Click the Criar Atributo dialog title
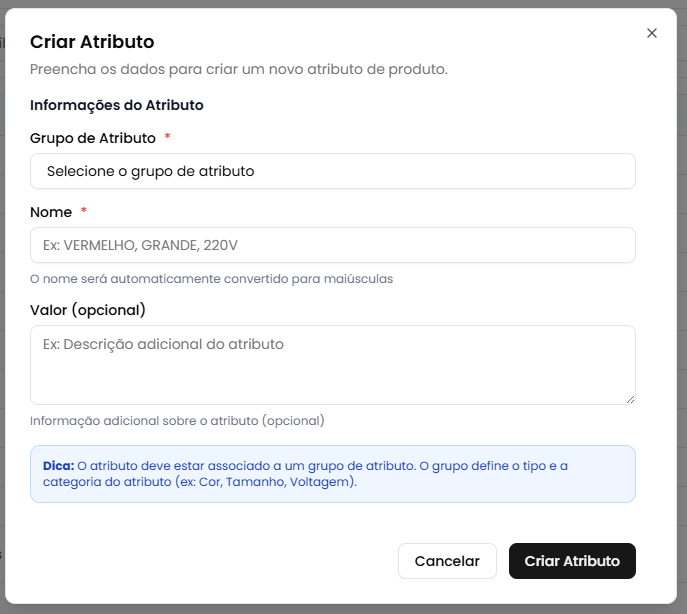687x614 pixels. 92,42
